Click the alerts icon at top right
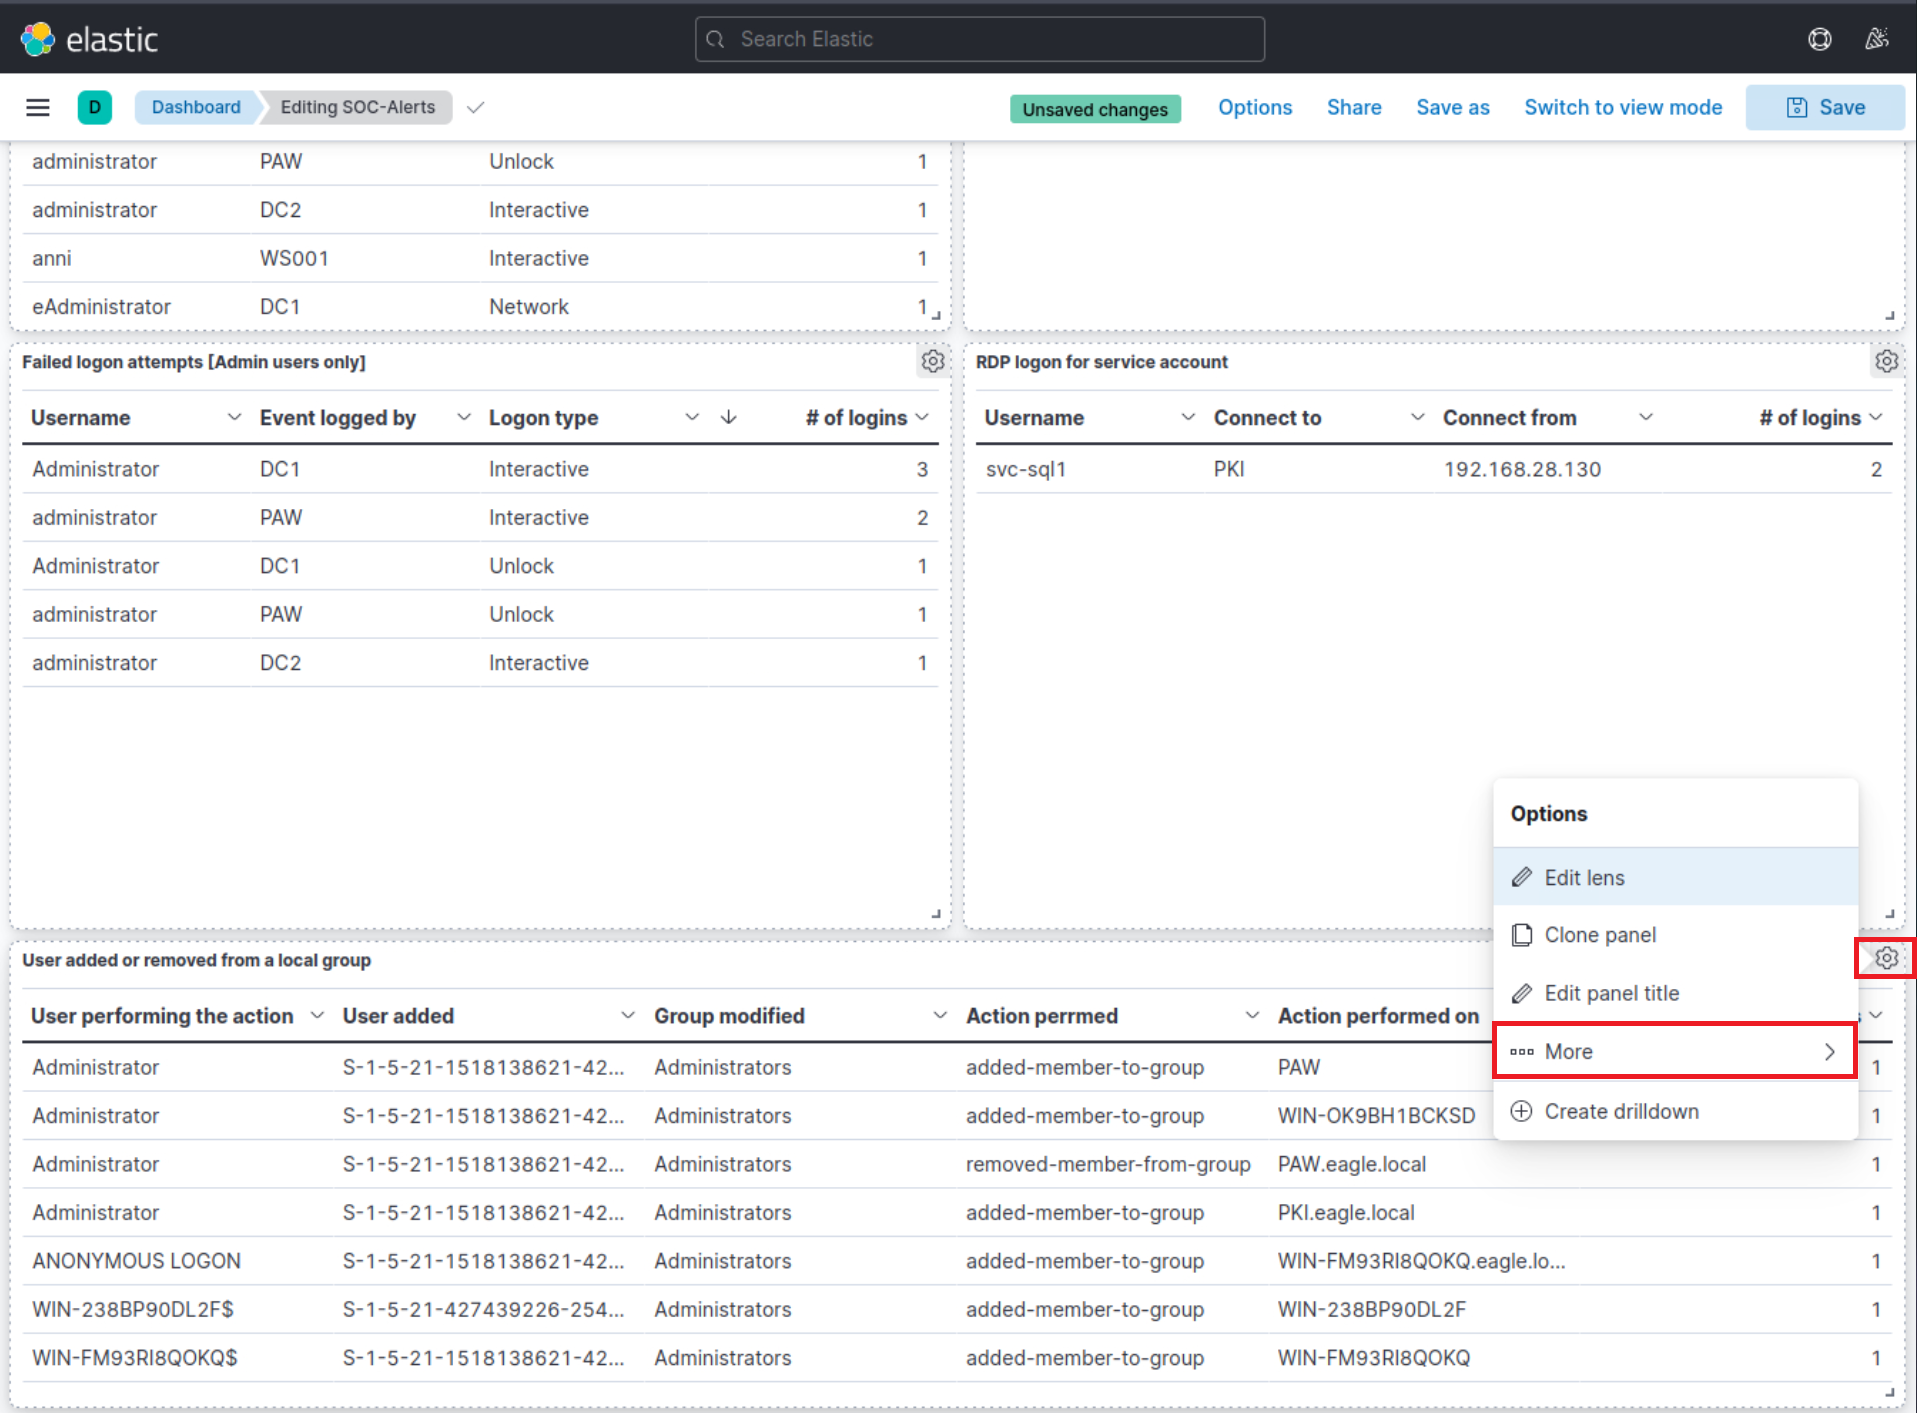 click(x=1877, y=39)
